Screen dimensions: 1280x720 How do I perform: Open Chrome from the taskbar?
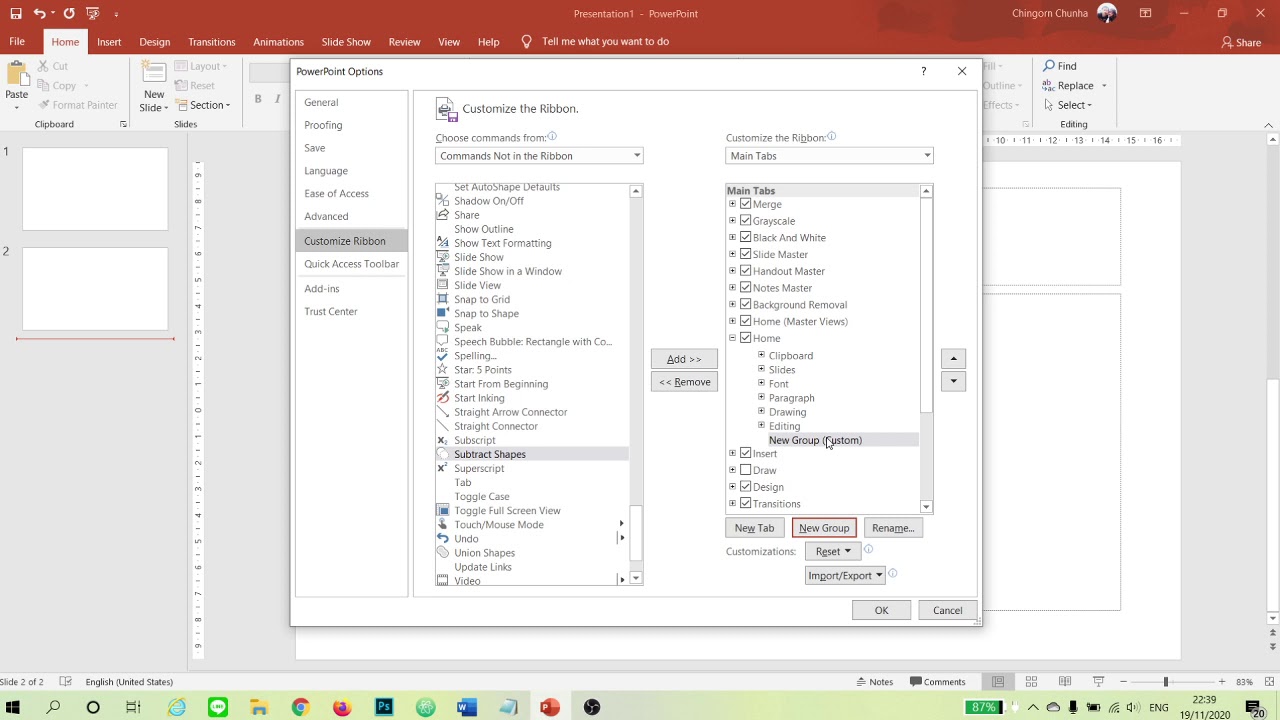pyautogui.click(x=300, y=707)
